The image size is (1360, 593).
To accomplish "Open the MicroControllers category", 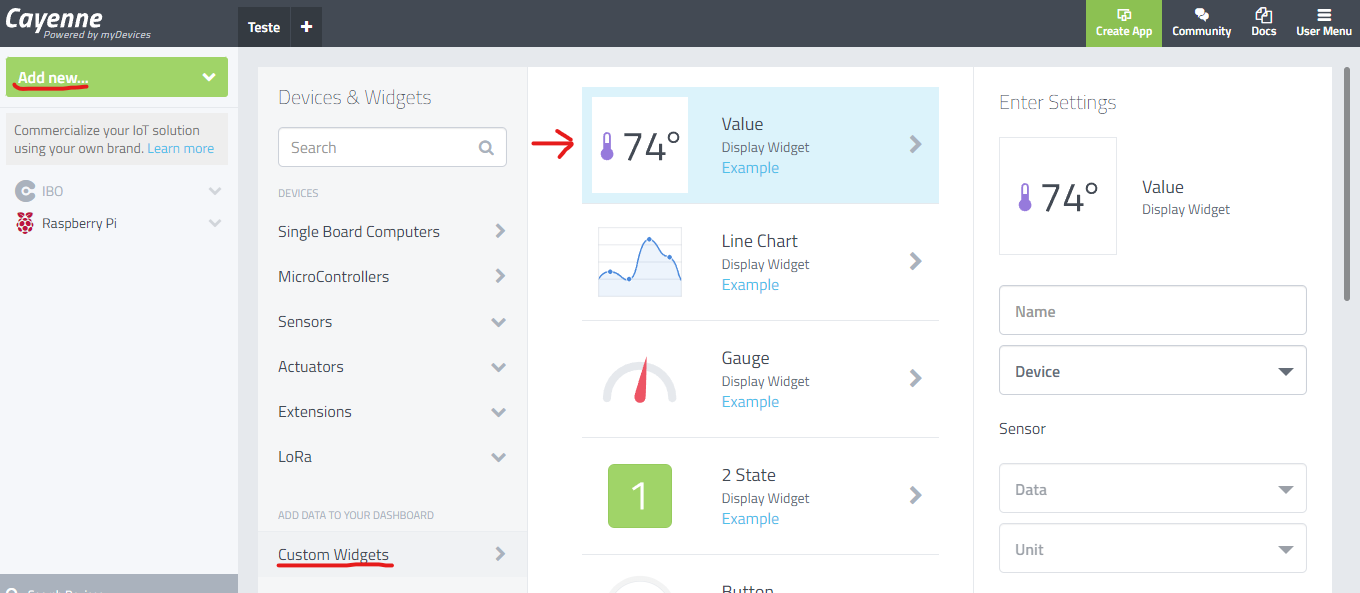I will coord(392,276).
